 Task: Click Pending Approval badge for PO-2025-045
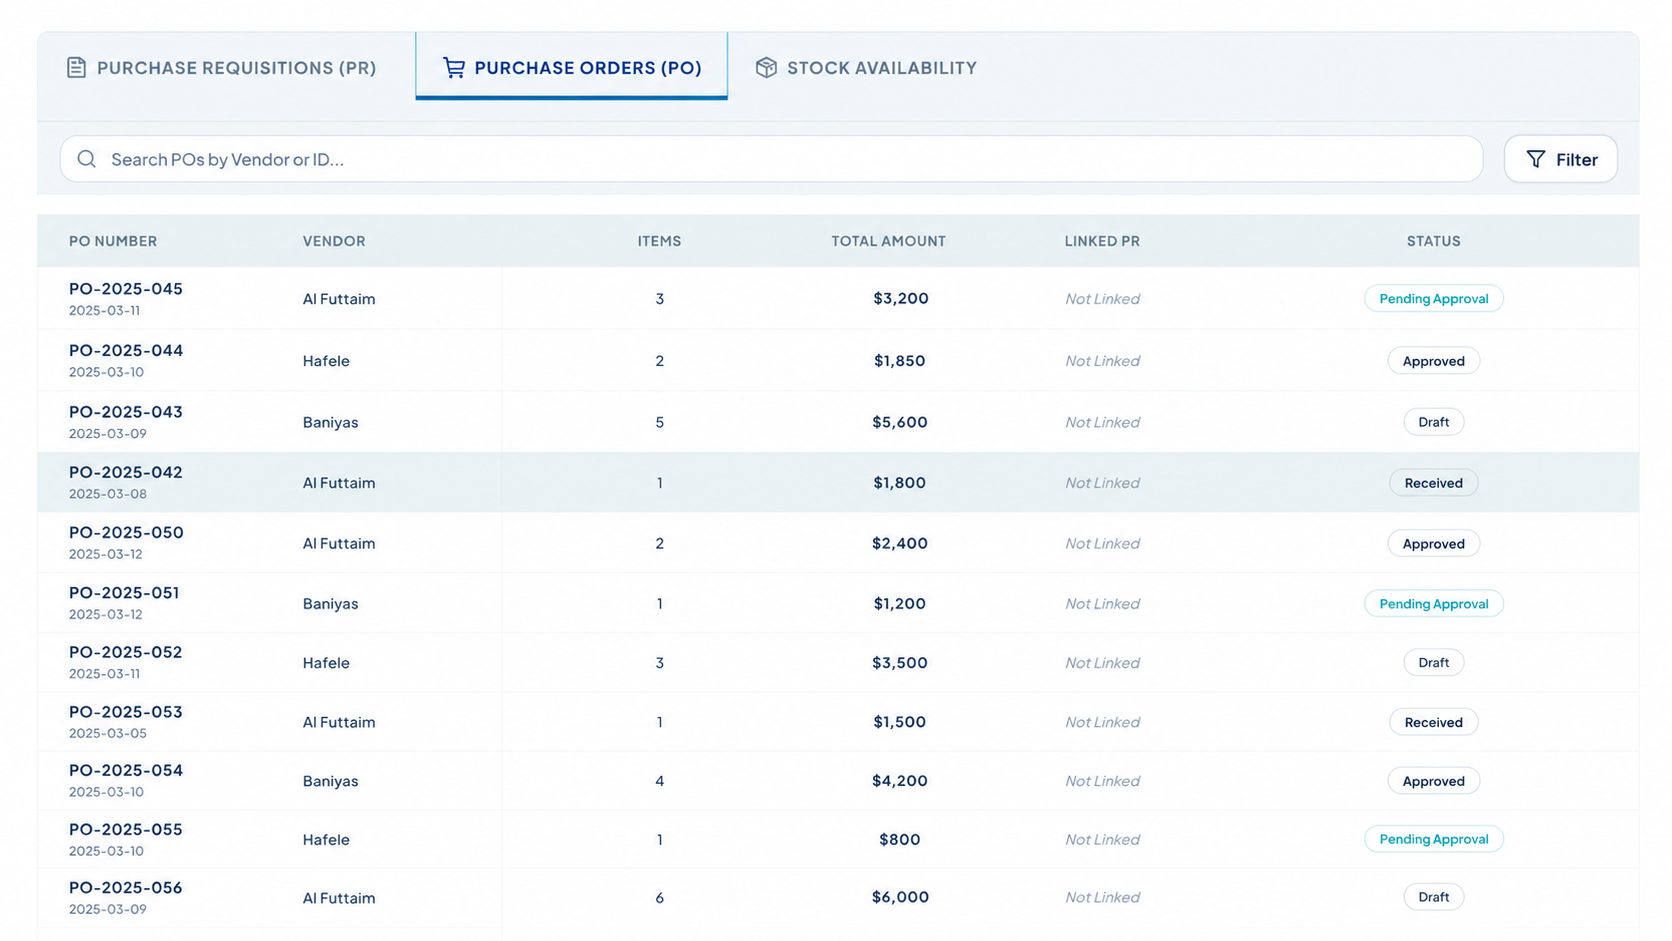[x=1434, y=299]
